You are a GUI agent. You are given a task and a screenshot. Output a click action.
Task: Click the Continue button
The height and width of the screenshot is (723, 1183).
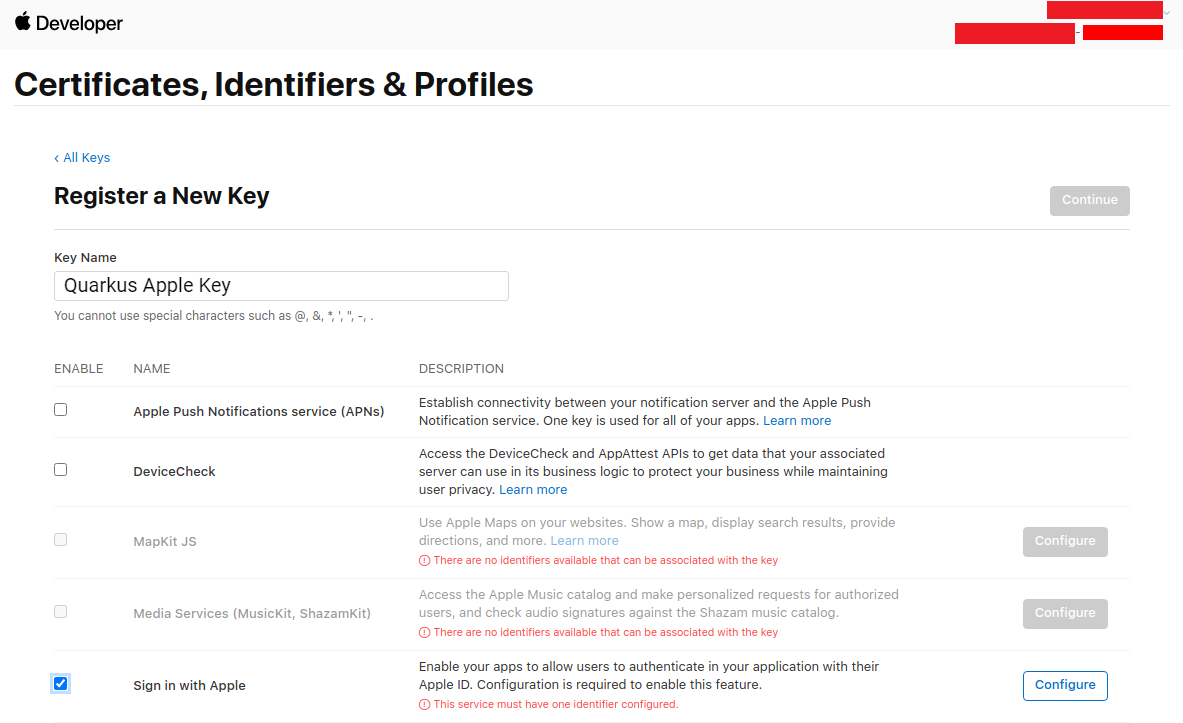point(1089,201)
